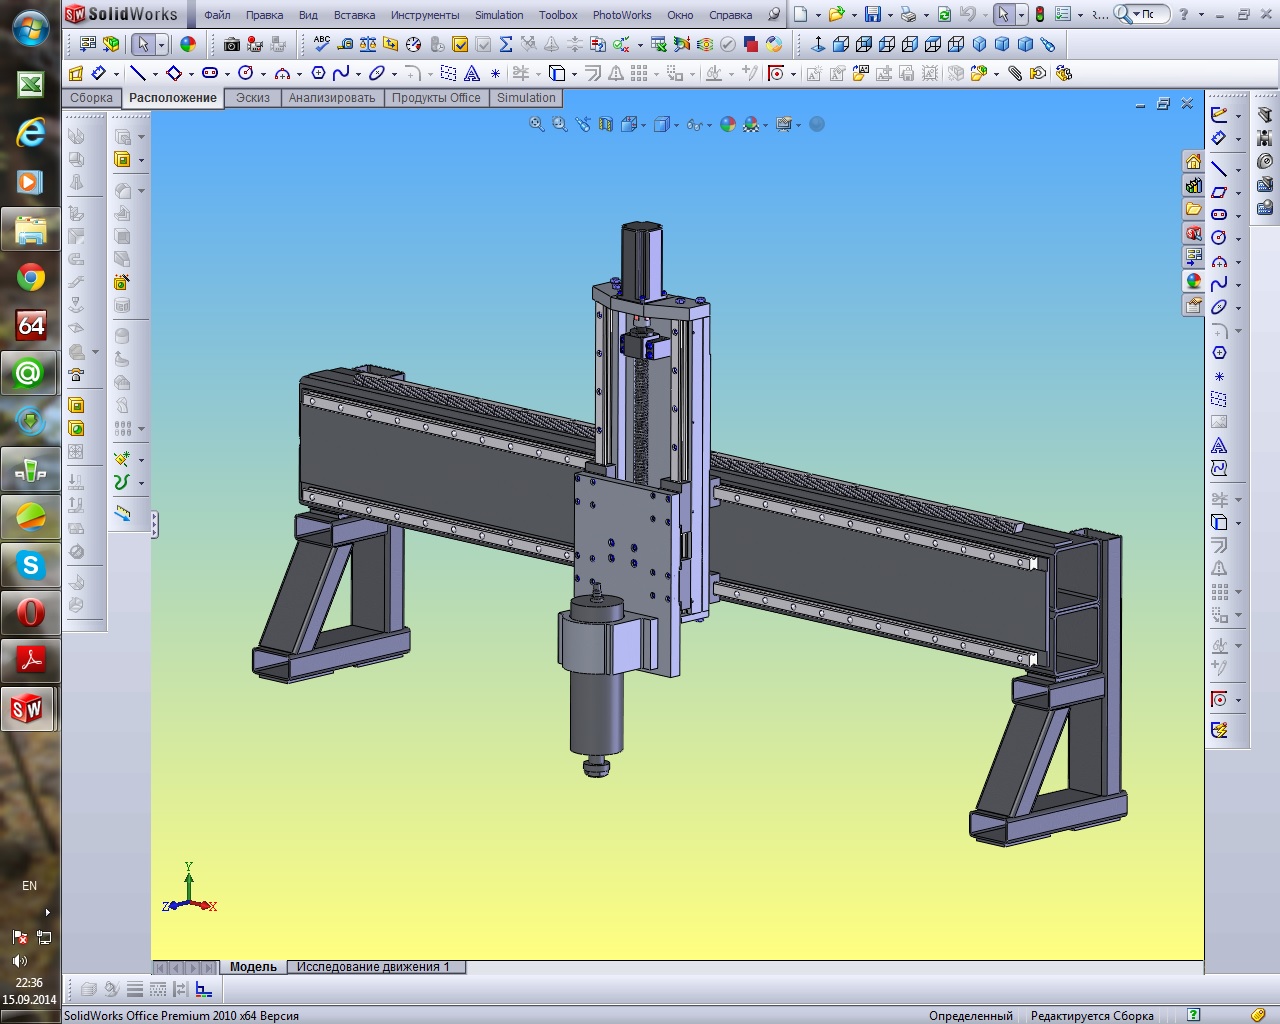
Task: Open the Инструменты menu
Action: 425,15
